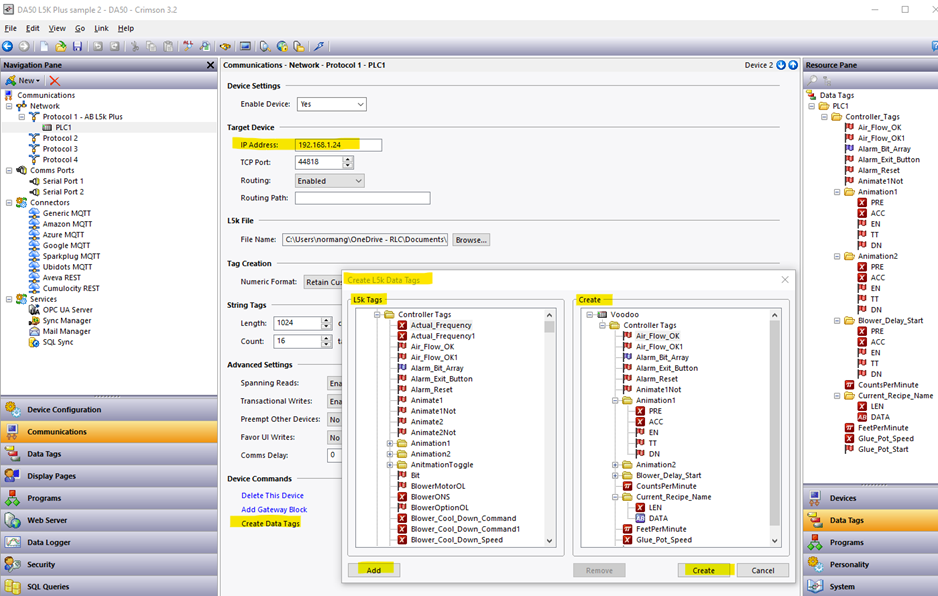Click the binoculars search icon
Viewport: 938px width, 596px height.
click(x=225, y=46)
